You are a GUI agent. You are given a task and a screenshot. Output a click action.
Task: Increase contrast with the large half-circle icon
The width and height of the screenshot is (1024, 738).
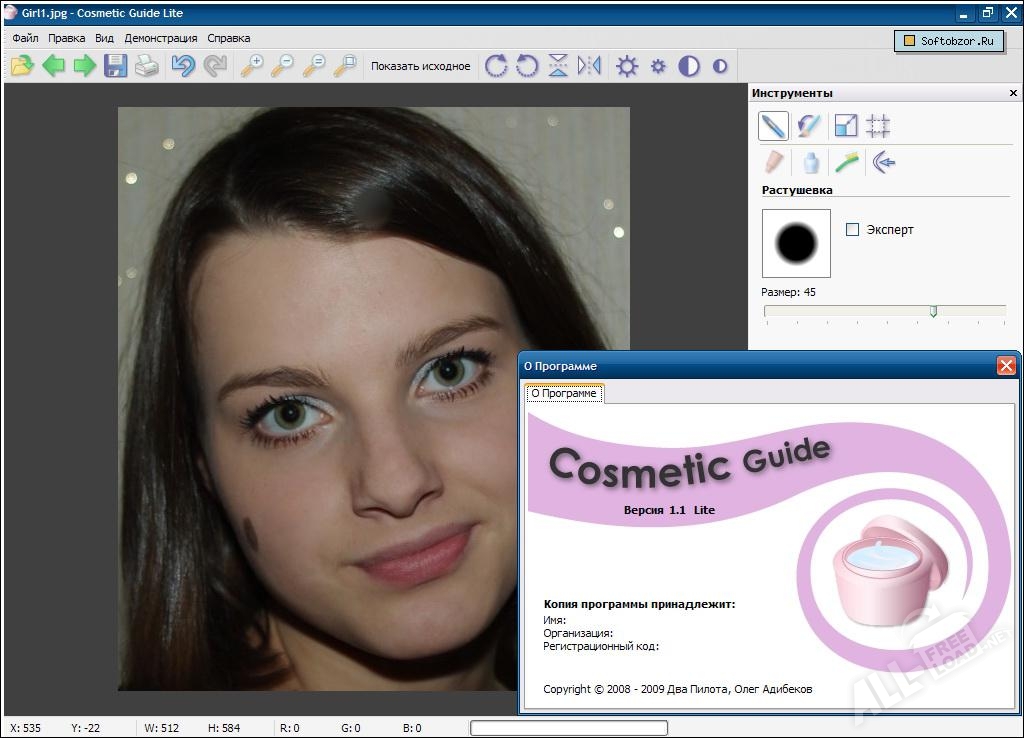coord(689,66)
